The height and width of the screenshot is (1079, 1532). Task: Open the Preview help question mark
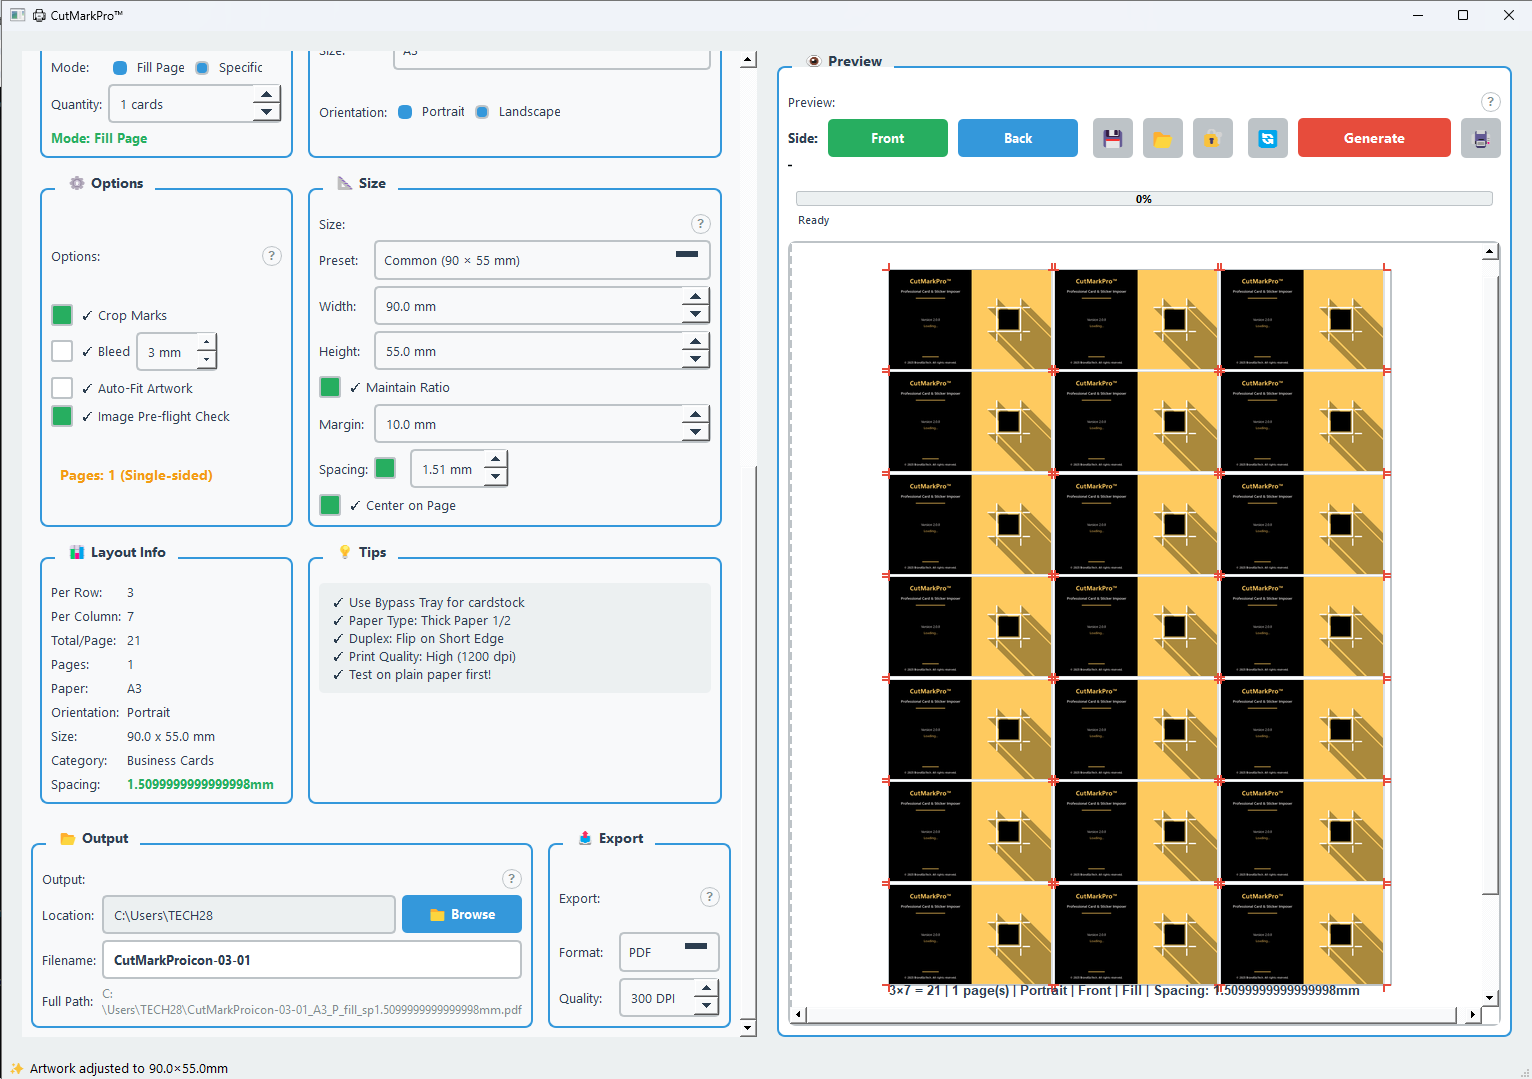click(x=1490, y=102)
